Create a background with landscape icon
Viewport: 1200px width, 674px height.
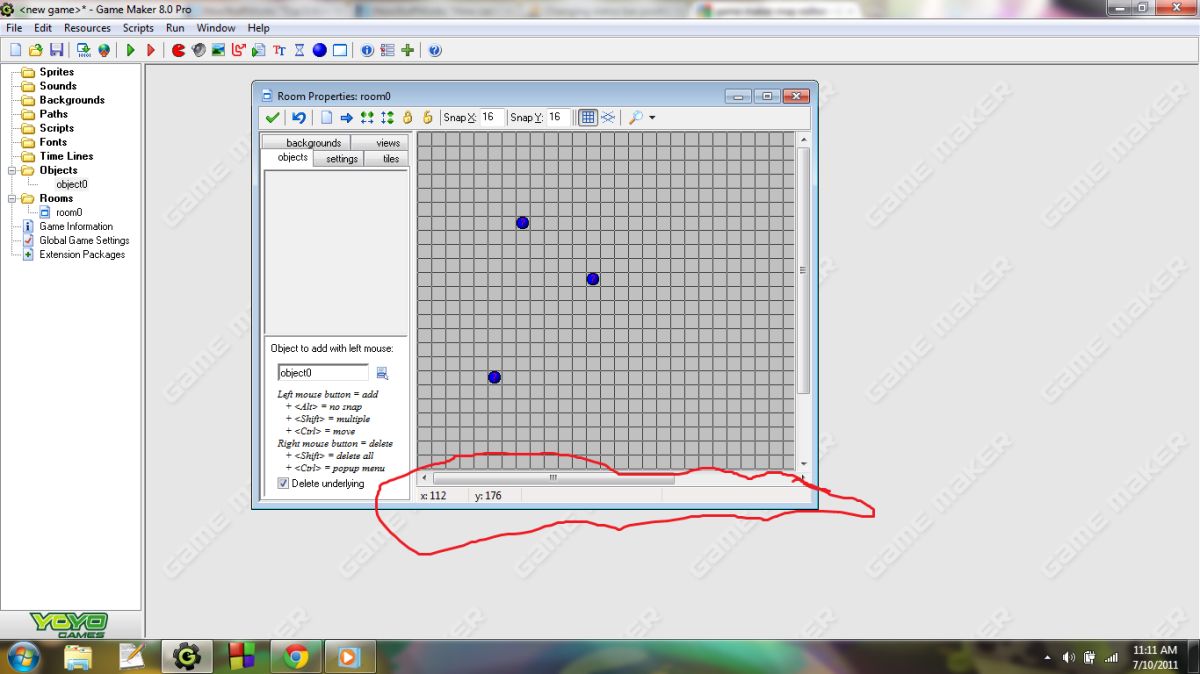point(218,50)
